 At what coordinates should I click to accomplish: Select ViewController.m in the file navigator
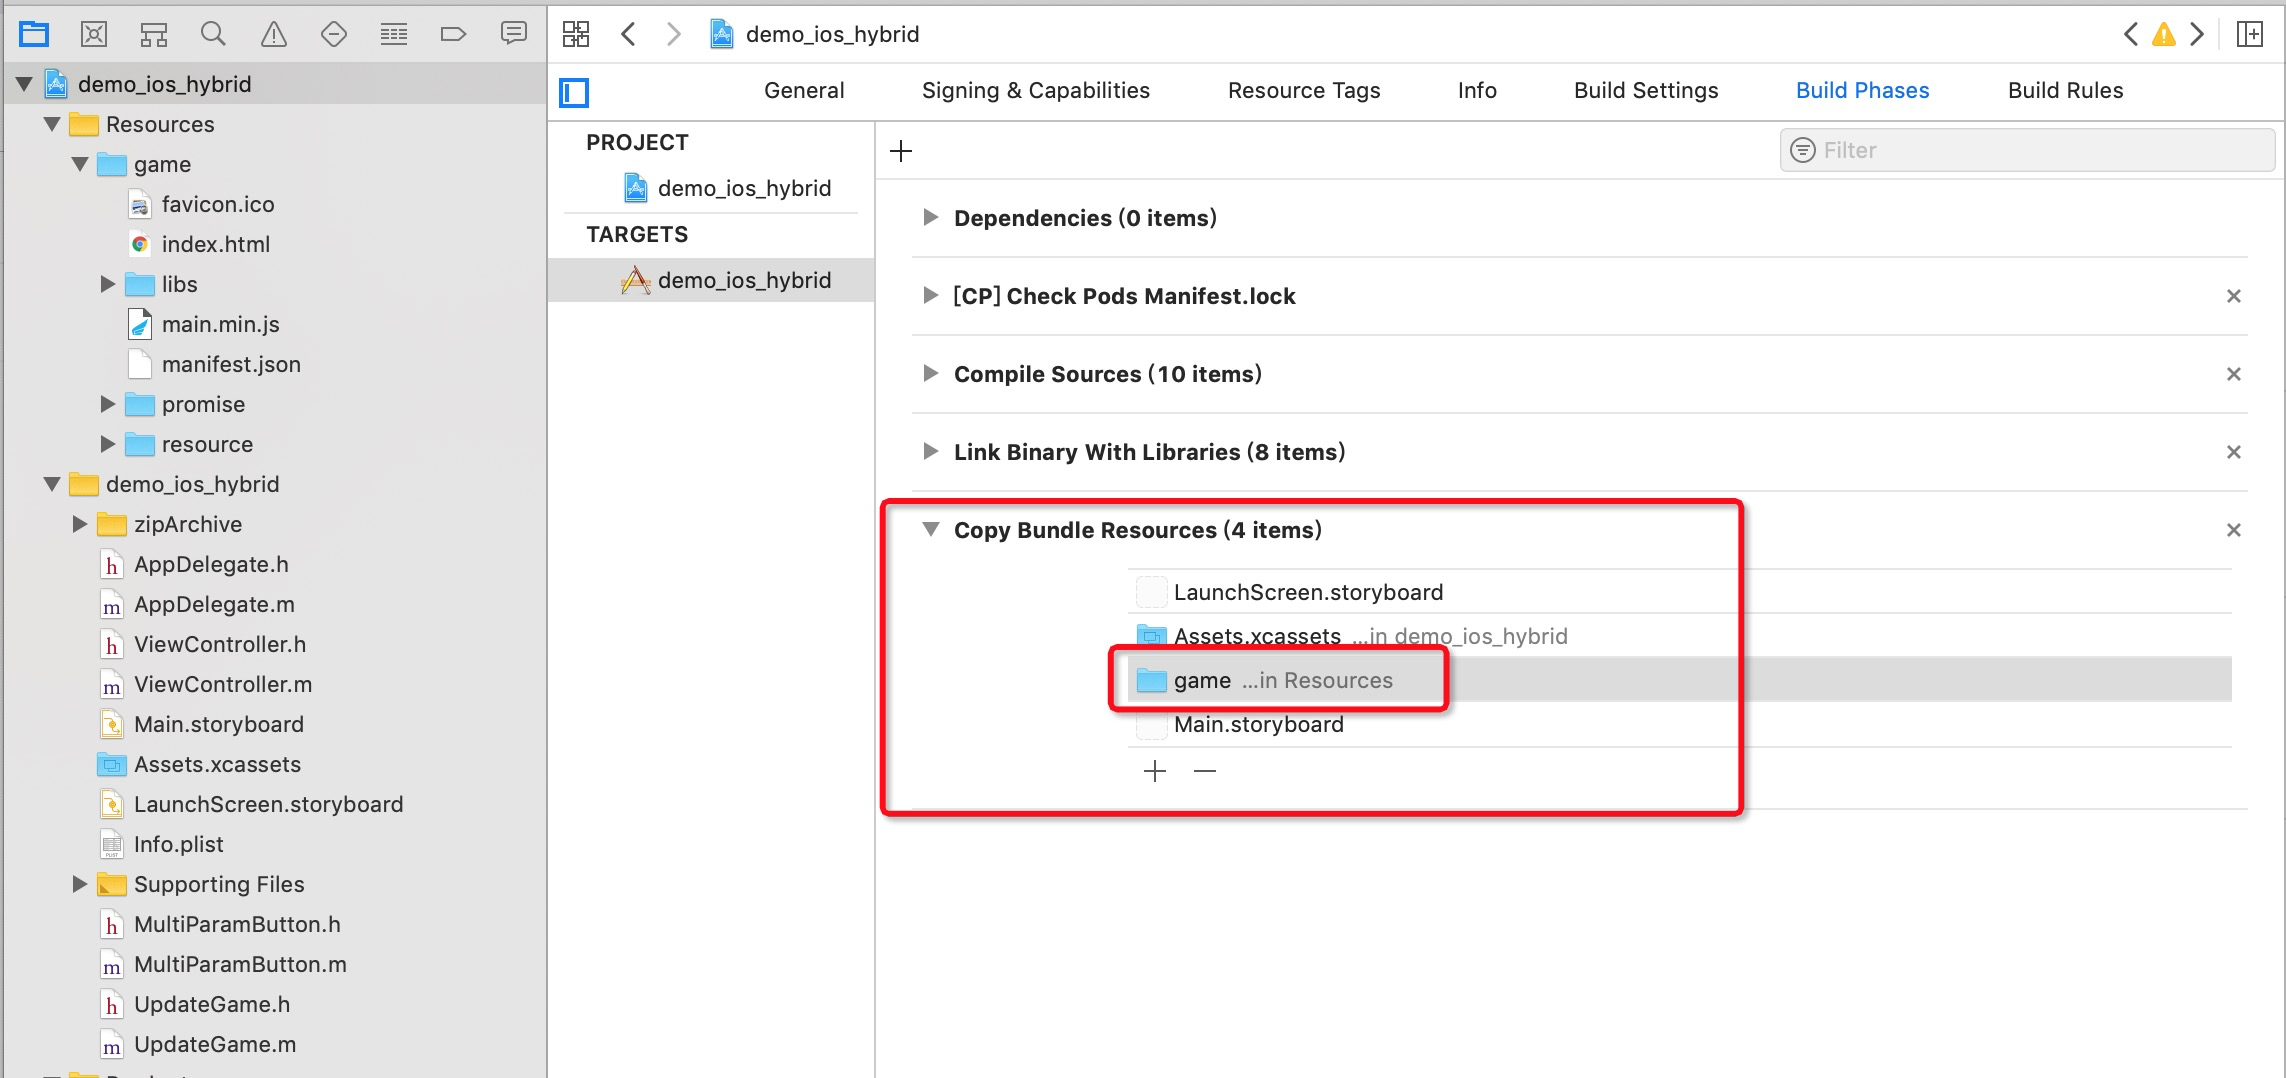[223, 684]
